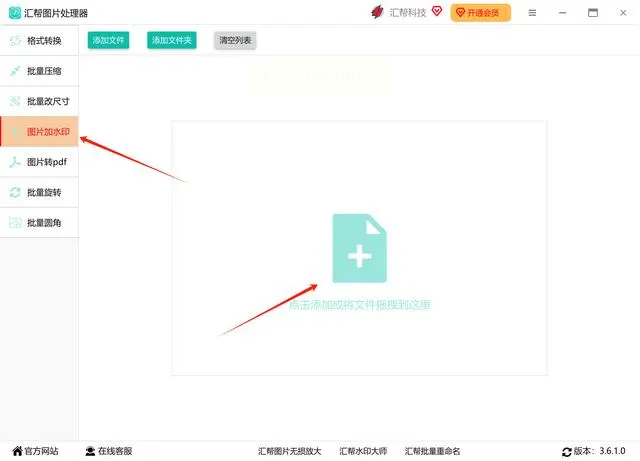Image resolution: width=640 pixels, height=461 pixels.
Task: Click the 批量旋转 rotate icon
Action: coord(15,192)
